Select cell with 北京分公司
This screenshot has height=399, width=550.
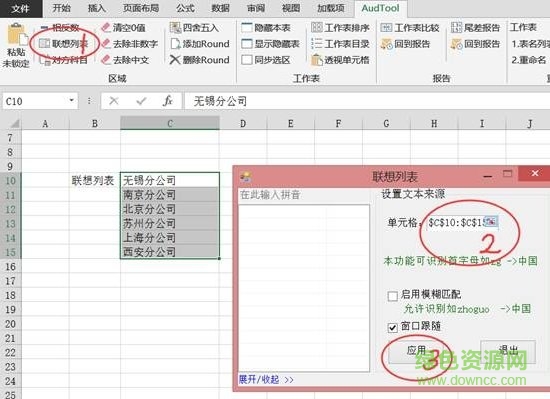coord(170,209)
